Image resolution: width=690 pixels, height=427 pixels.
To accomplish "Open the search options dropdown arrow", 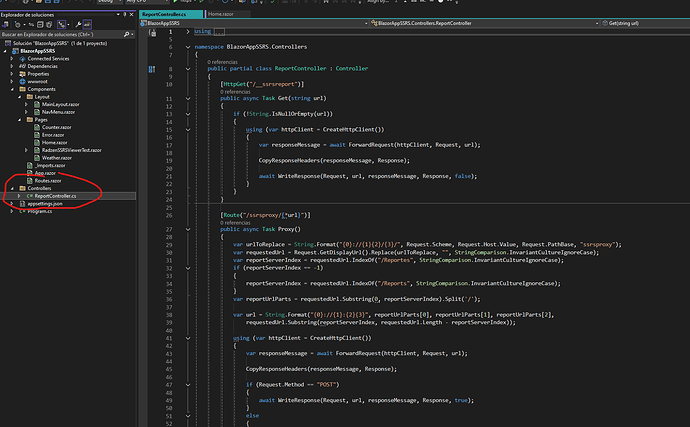I will click(x=132, y=34).
